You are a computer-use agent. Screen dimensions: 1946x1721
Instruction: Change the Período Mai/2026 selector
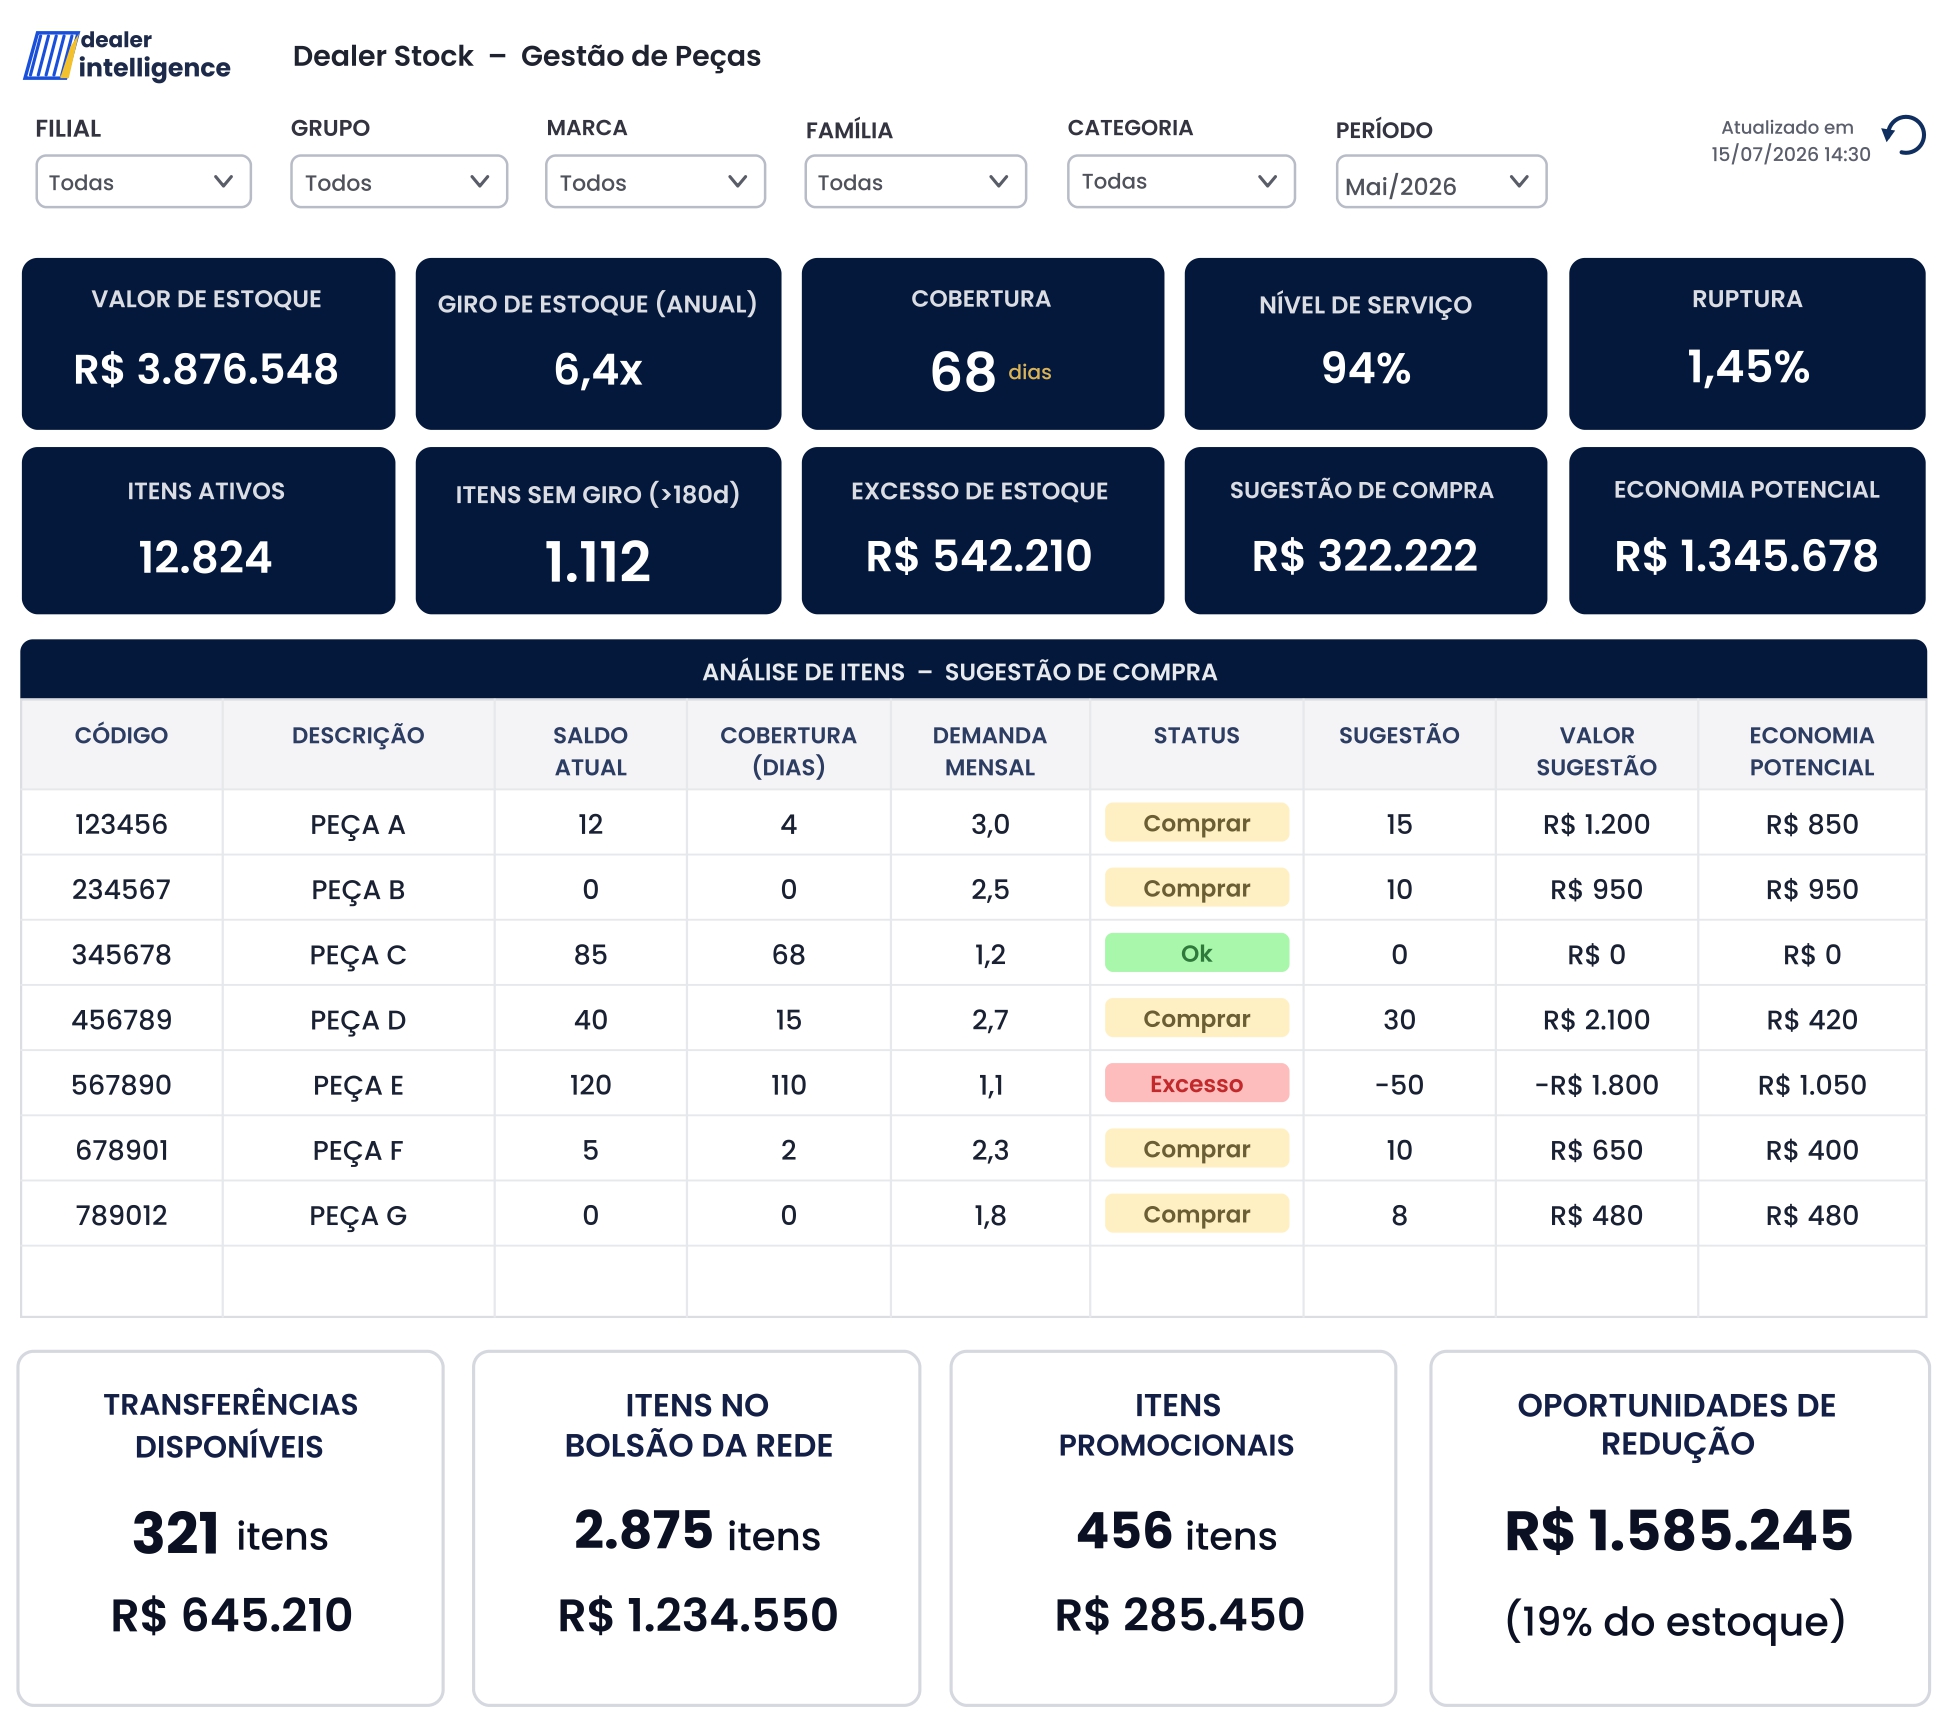[1441, 182]
